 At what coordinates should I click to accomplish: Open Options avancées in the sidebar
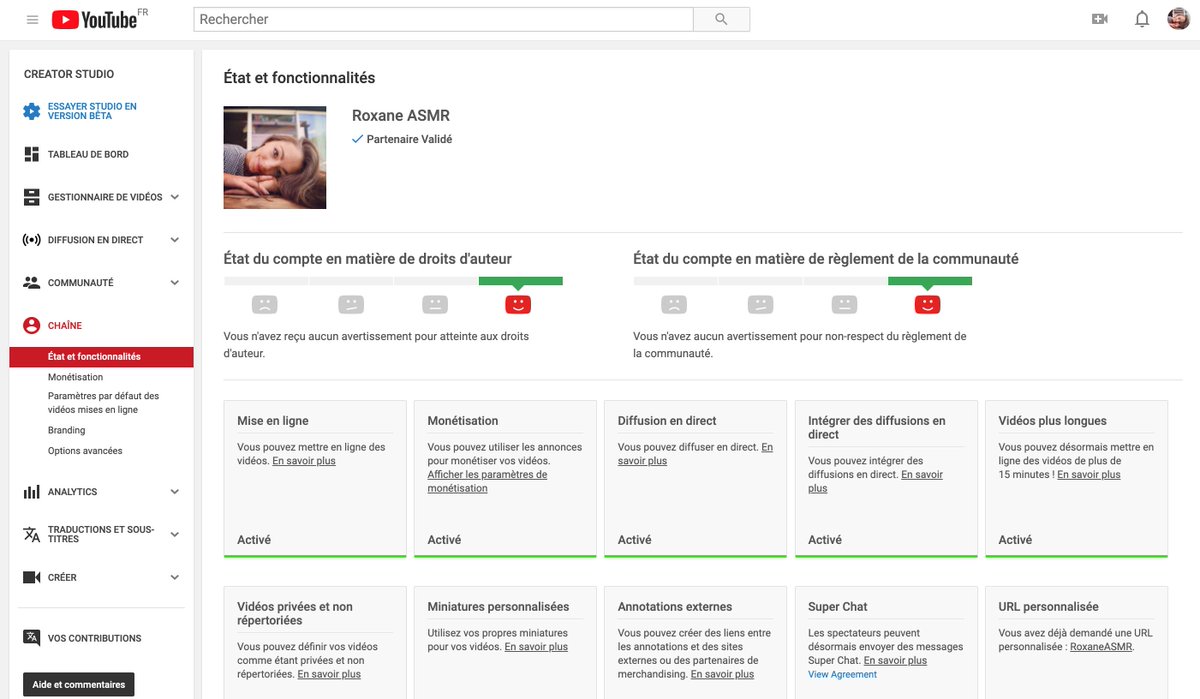[x=85, y=451]
